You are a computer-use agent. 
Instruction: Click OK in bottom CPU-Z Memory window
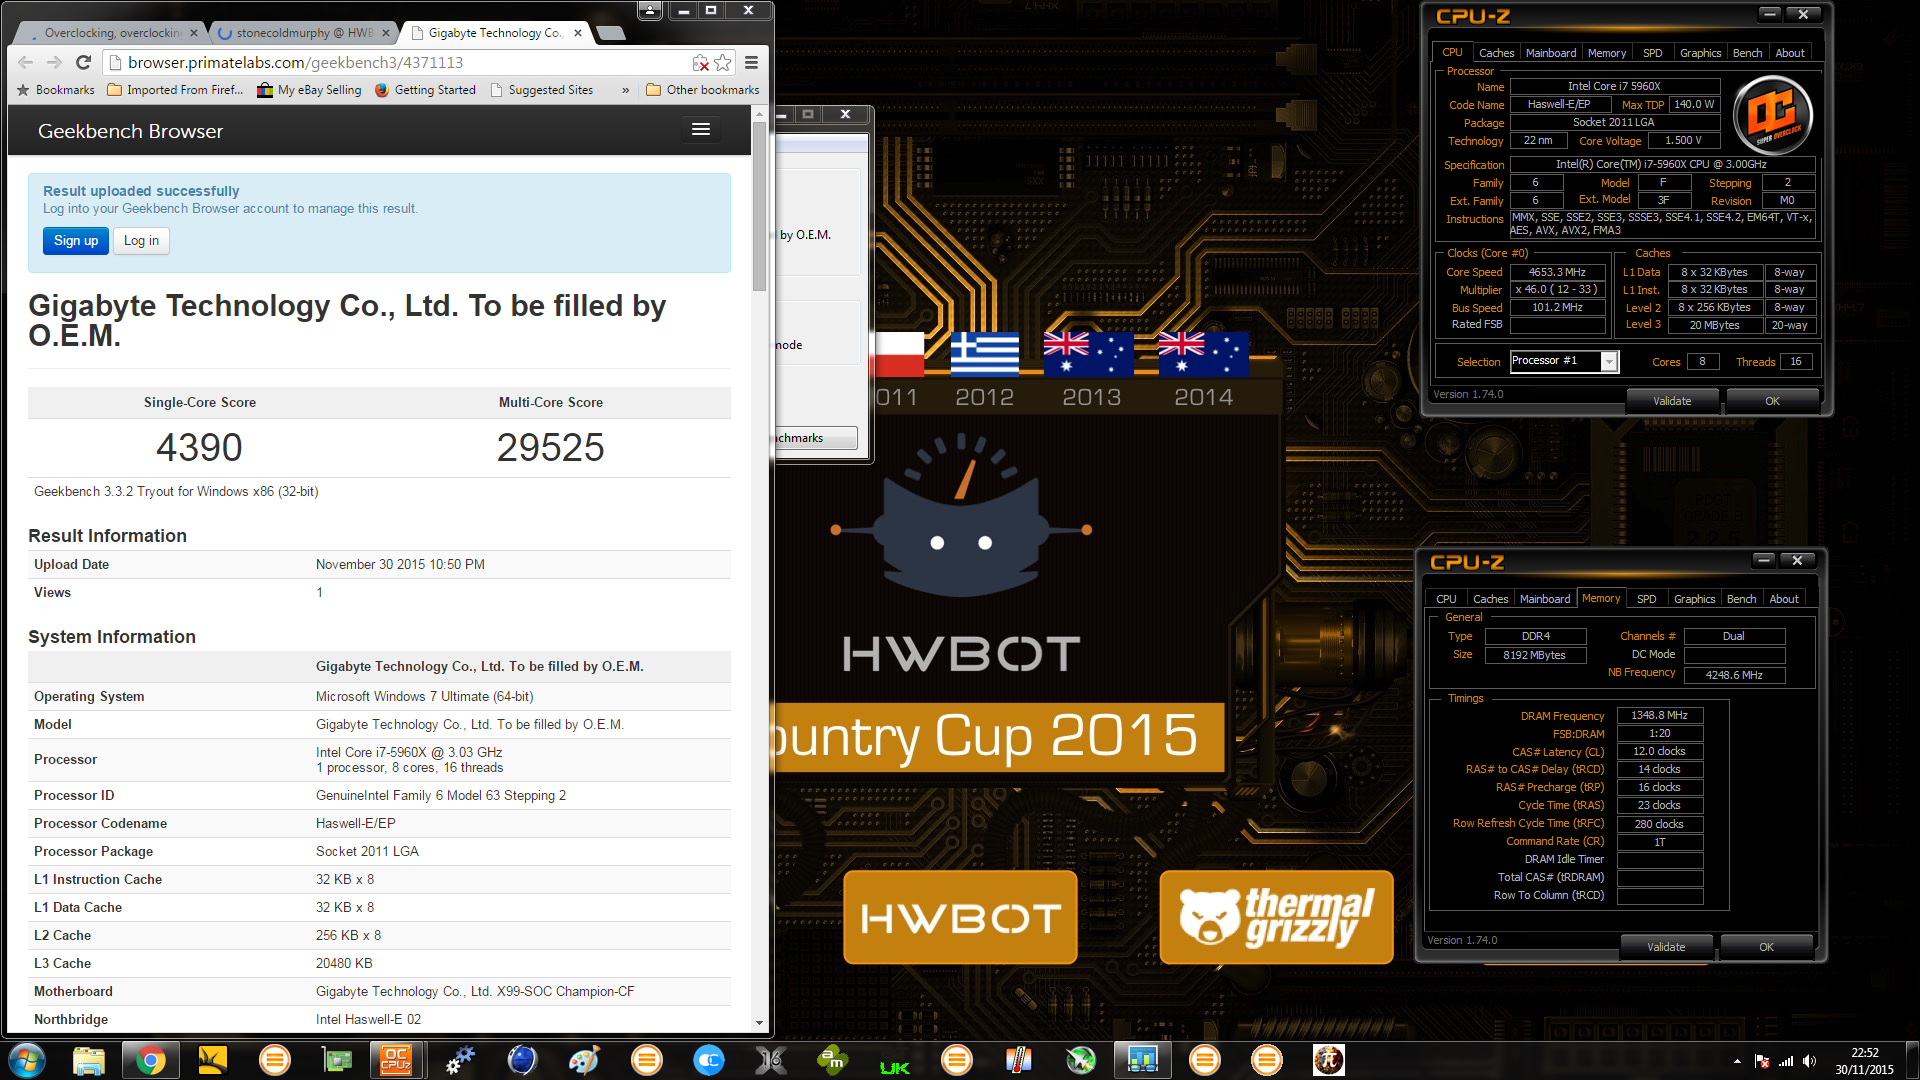1766,947
